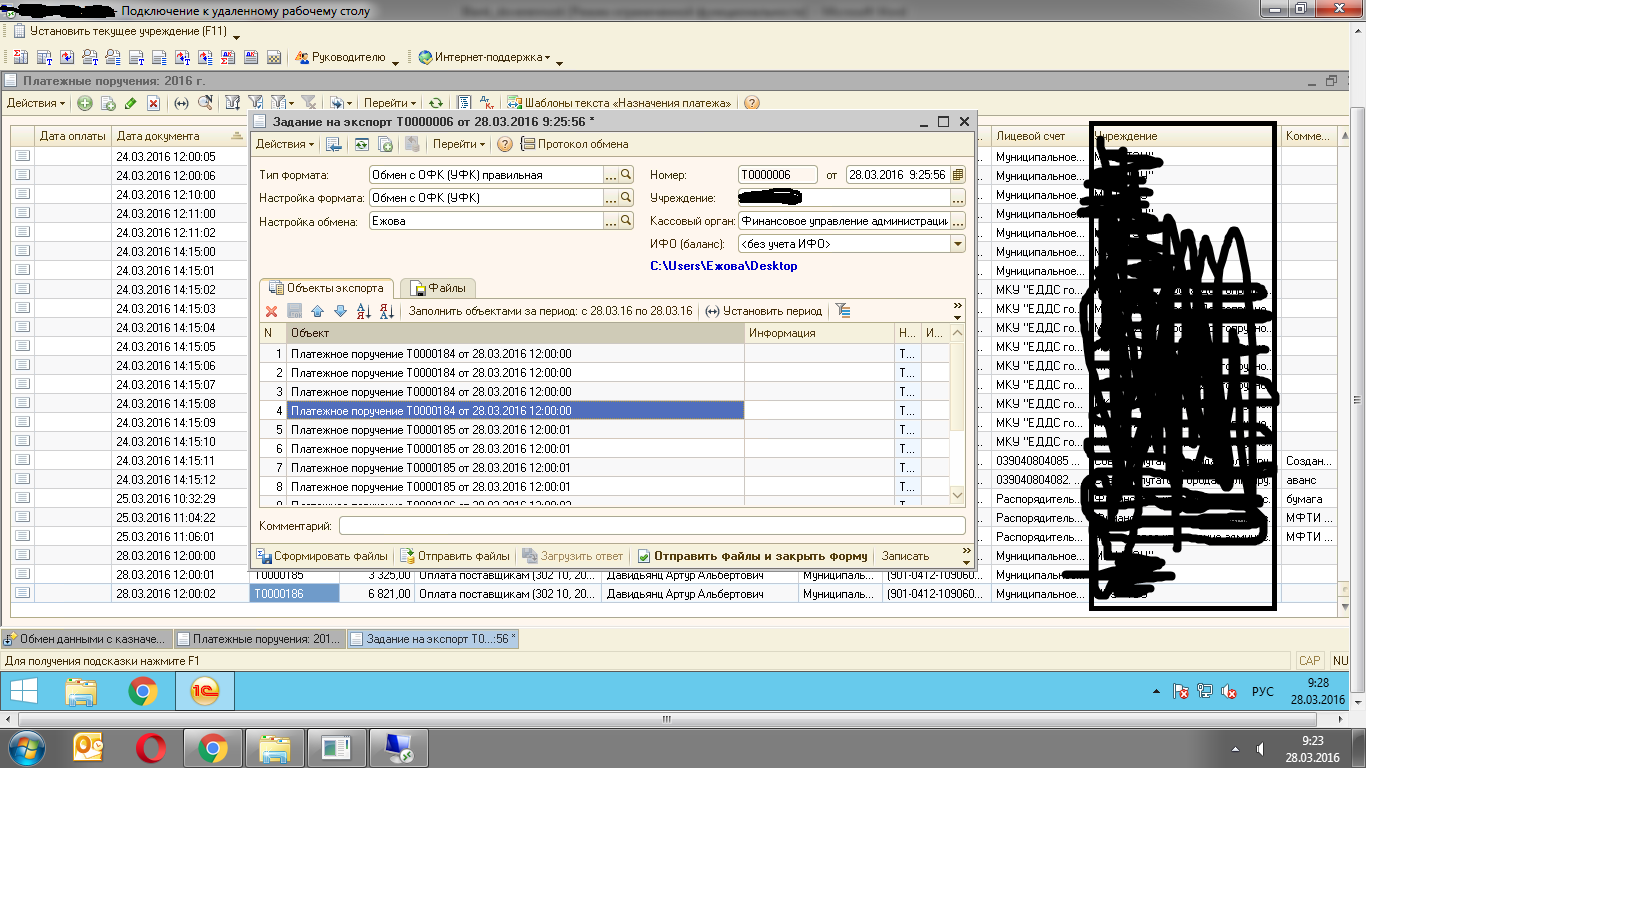Open the C:\Users\Ежова\Desktop path link
This screenshot has width=1632, height=920.
tap(723, 266)
